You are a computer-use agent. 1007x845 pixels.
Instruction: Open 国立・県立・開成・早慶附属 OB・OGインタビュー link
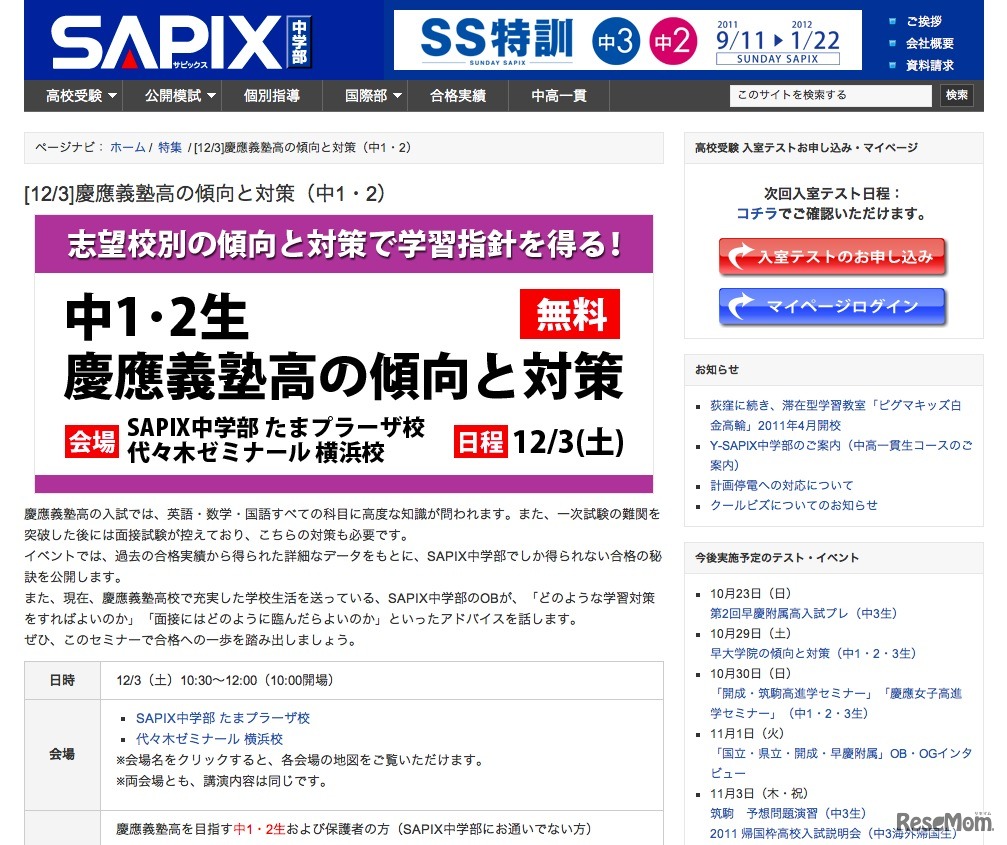(x=841, y=763)
